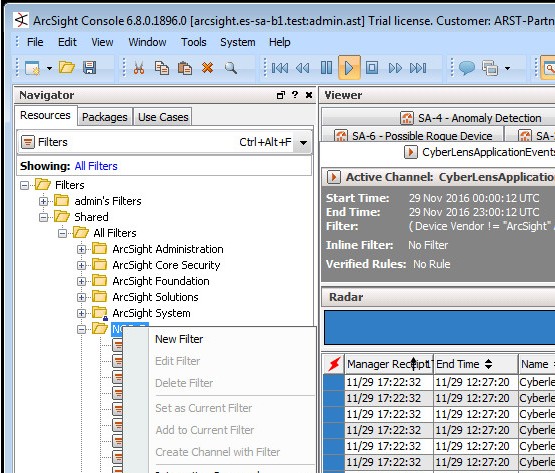
Task: Collapse the All Filters folder
Action: tap(63, 233)
